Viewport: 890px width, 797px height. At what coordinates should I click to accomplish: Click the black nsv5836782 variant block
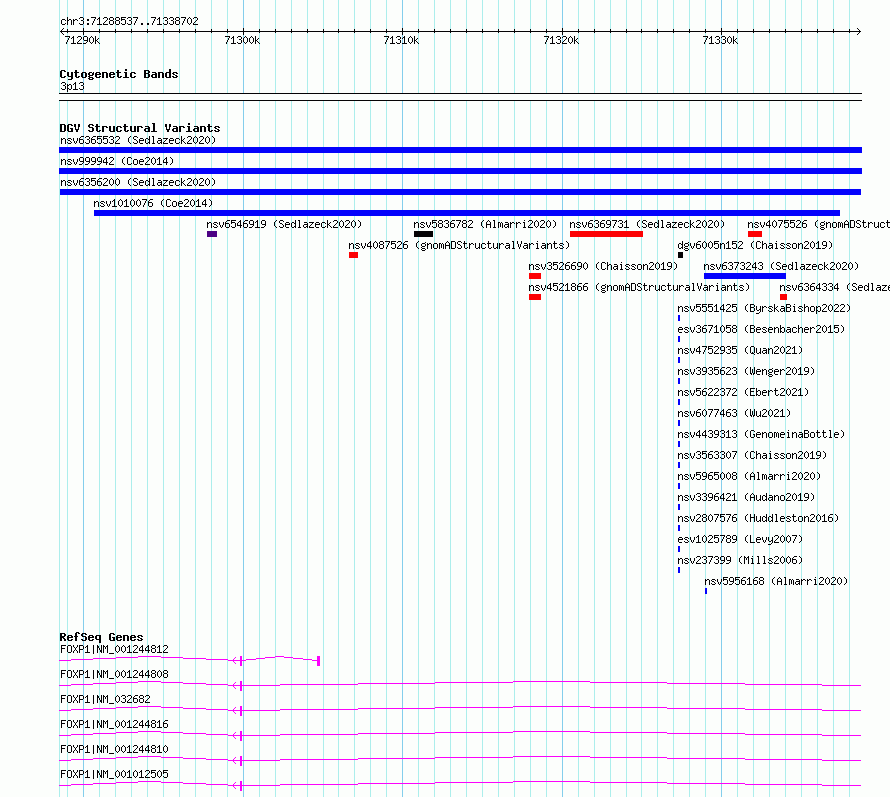coord(423,234)
